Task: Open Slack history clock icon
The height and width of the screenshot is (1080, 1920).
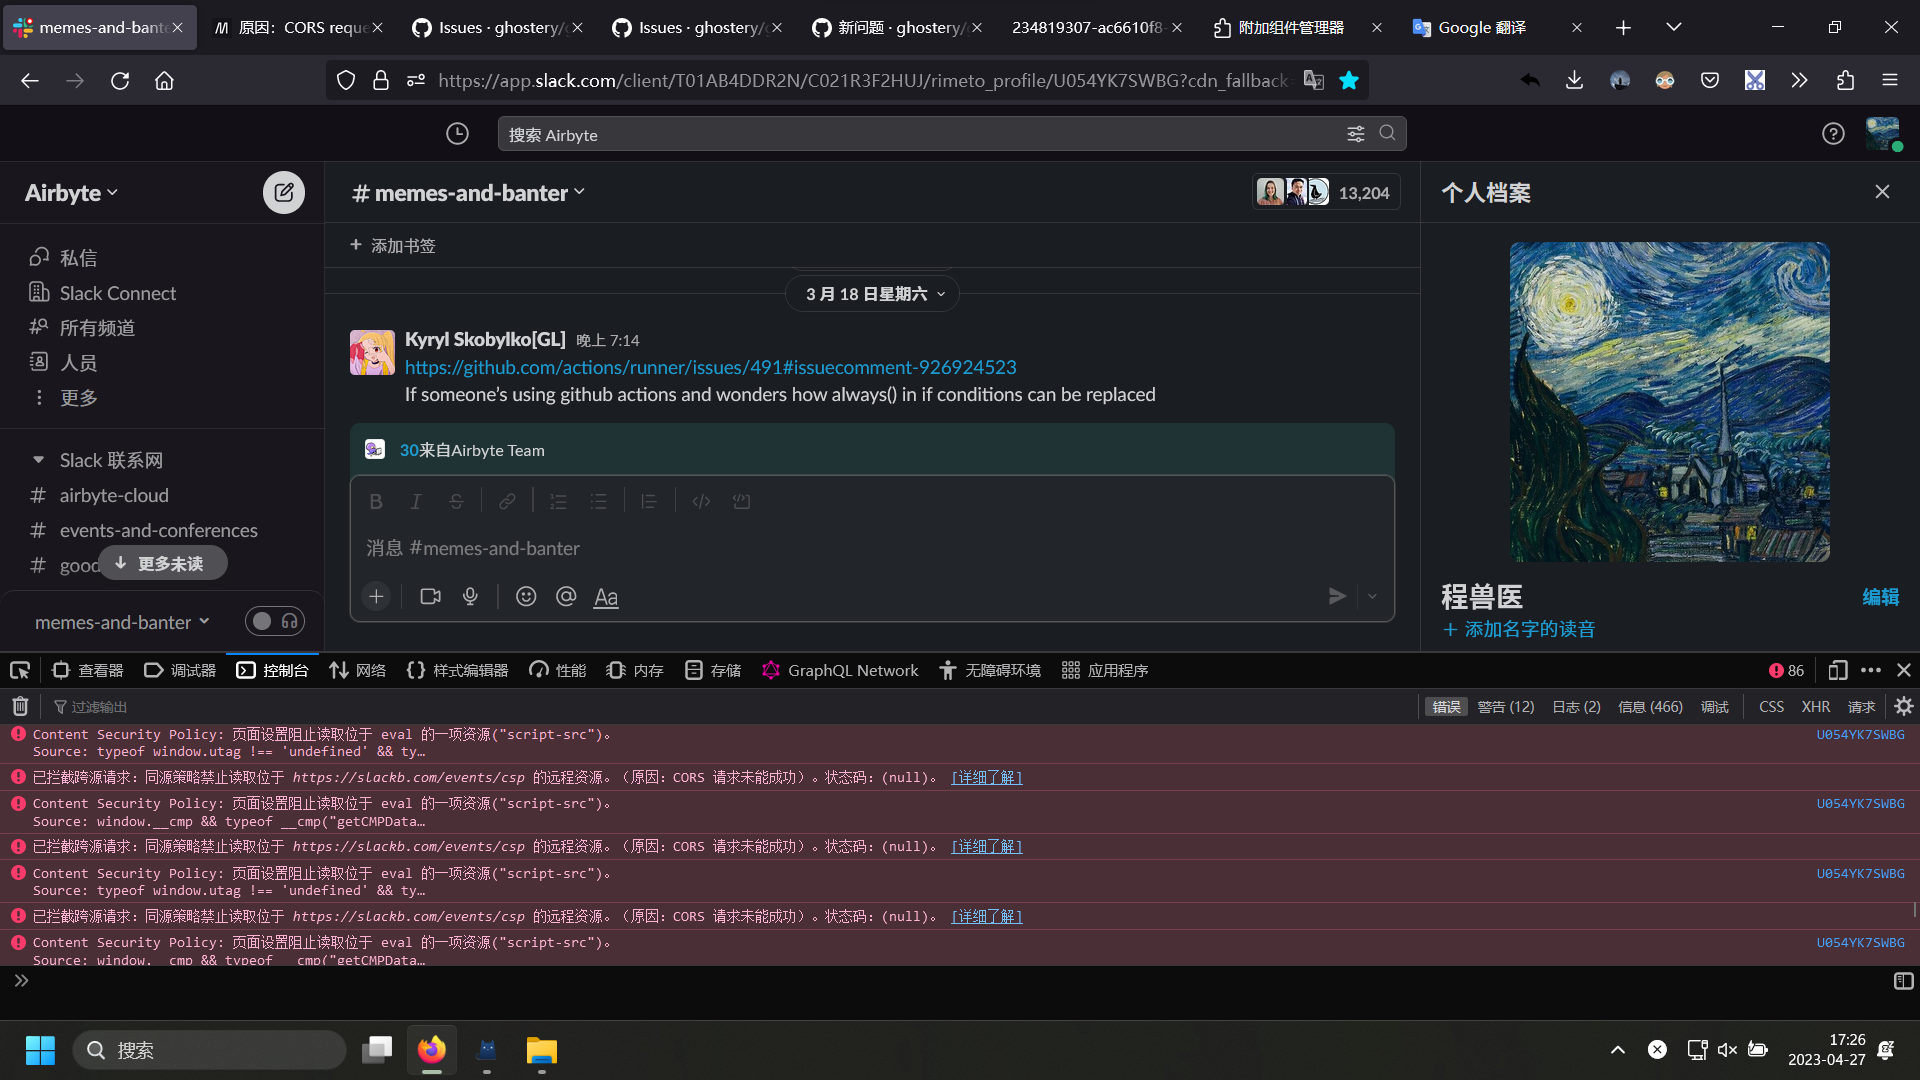Action: pos(457,134)
